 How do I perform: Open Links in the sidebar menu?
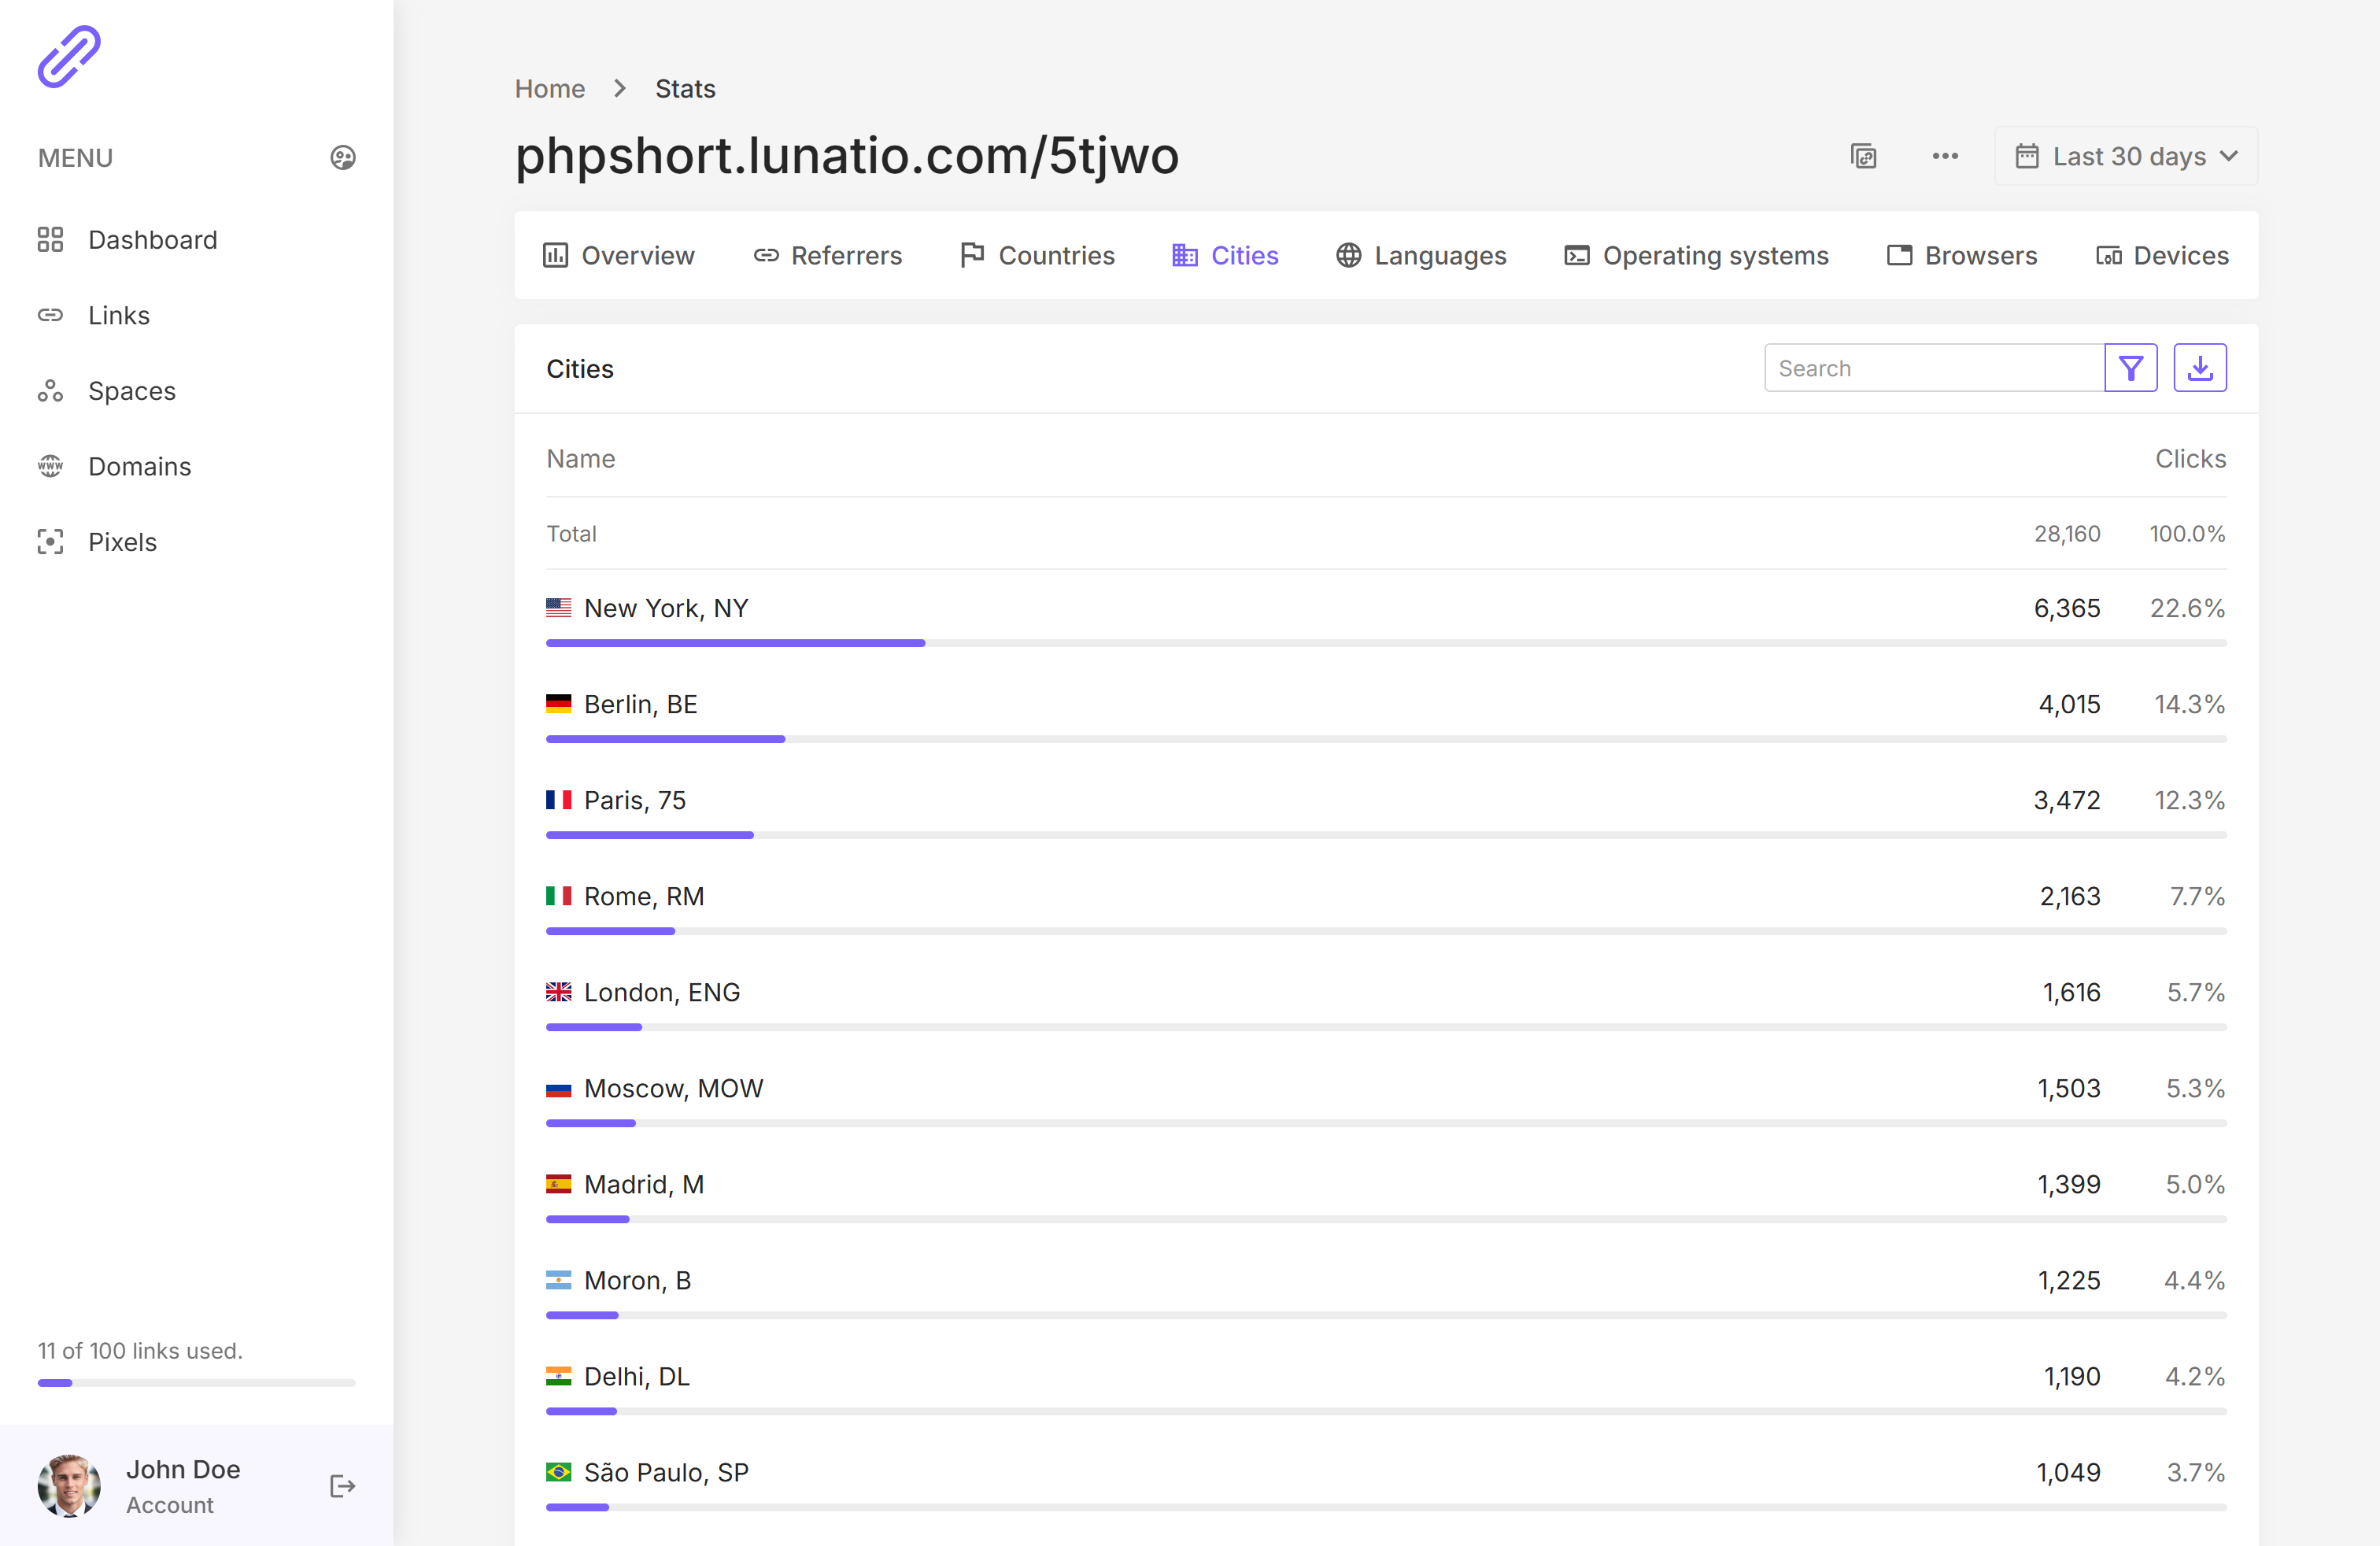tap(118, 315)
